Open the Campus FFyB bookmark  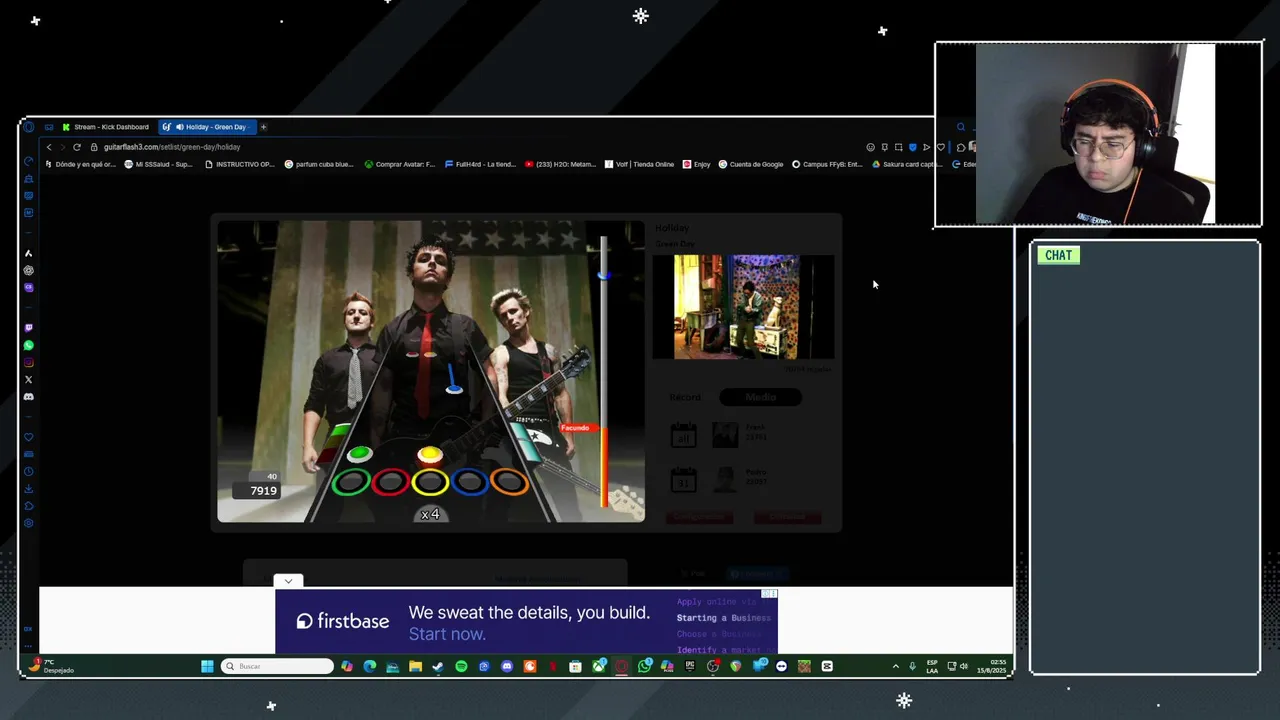827,164
